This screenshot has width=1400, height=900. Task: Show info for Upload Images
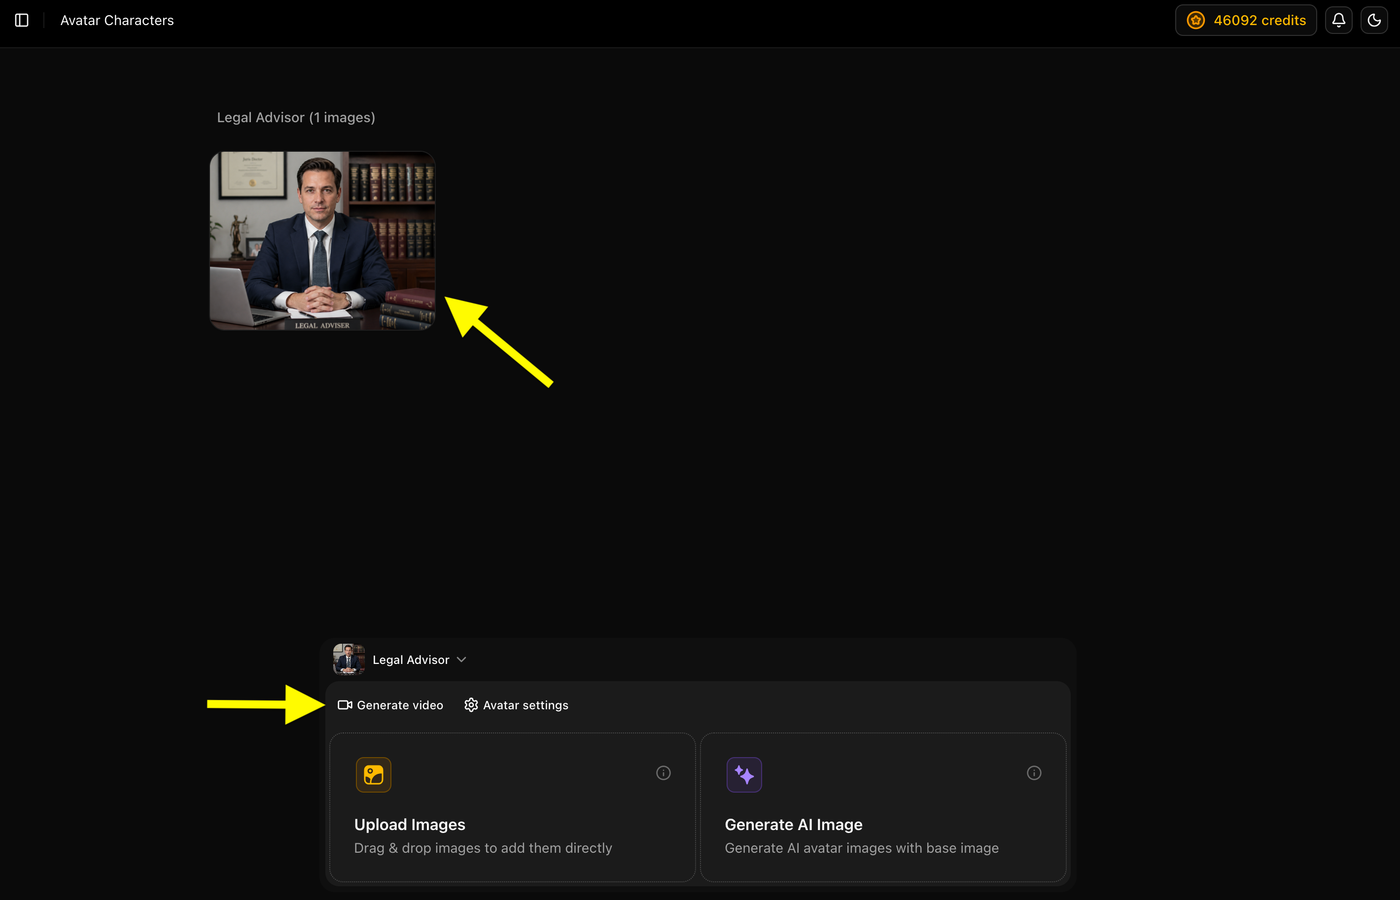point(663,773)
